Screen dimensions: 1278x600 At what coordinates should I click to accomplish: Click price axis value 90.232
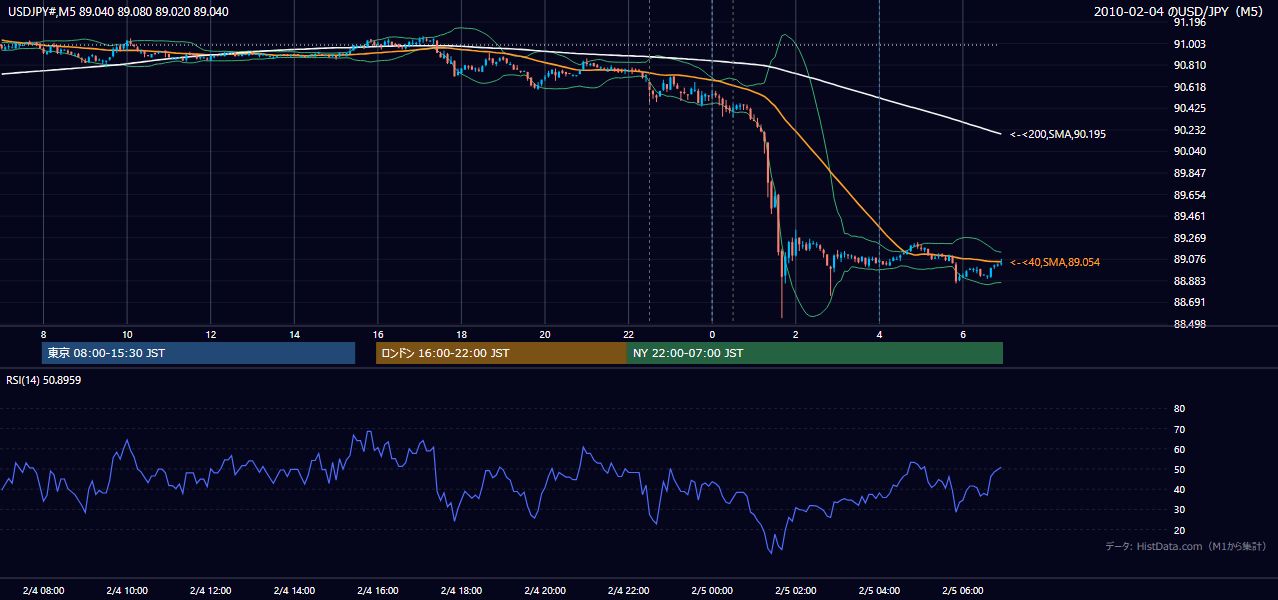[x=1190, y=130]
